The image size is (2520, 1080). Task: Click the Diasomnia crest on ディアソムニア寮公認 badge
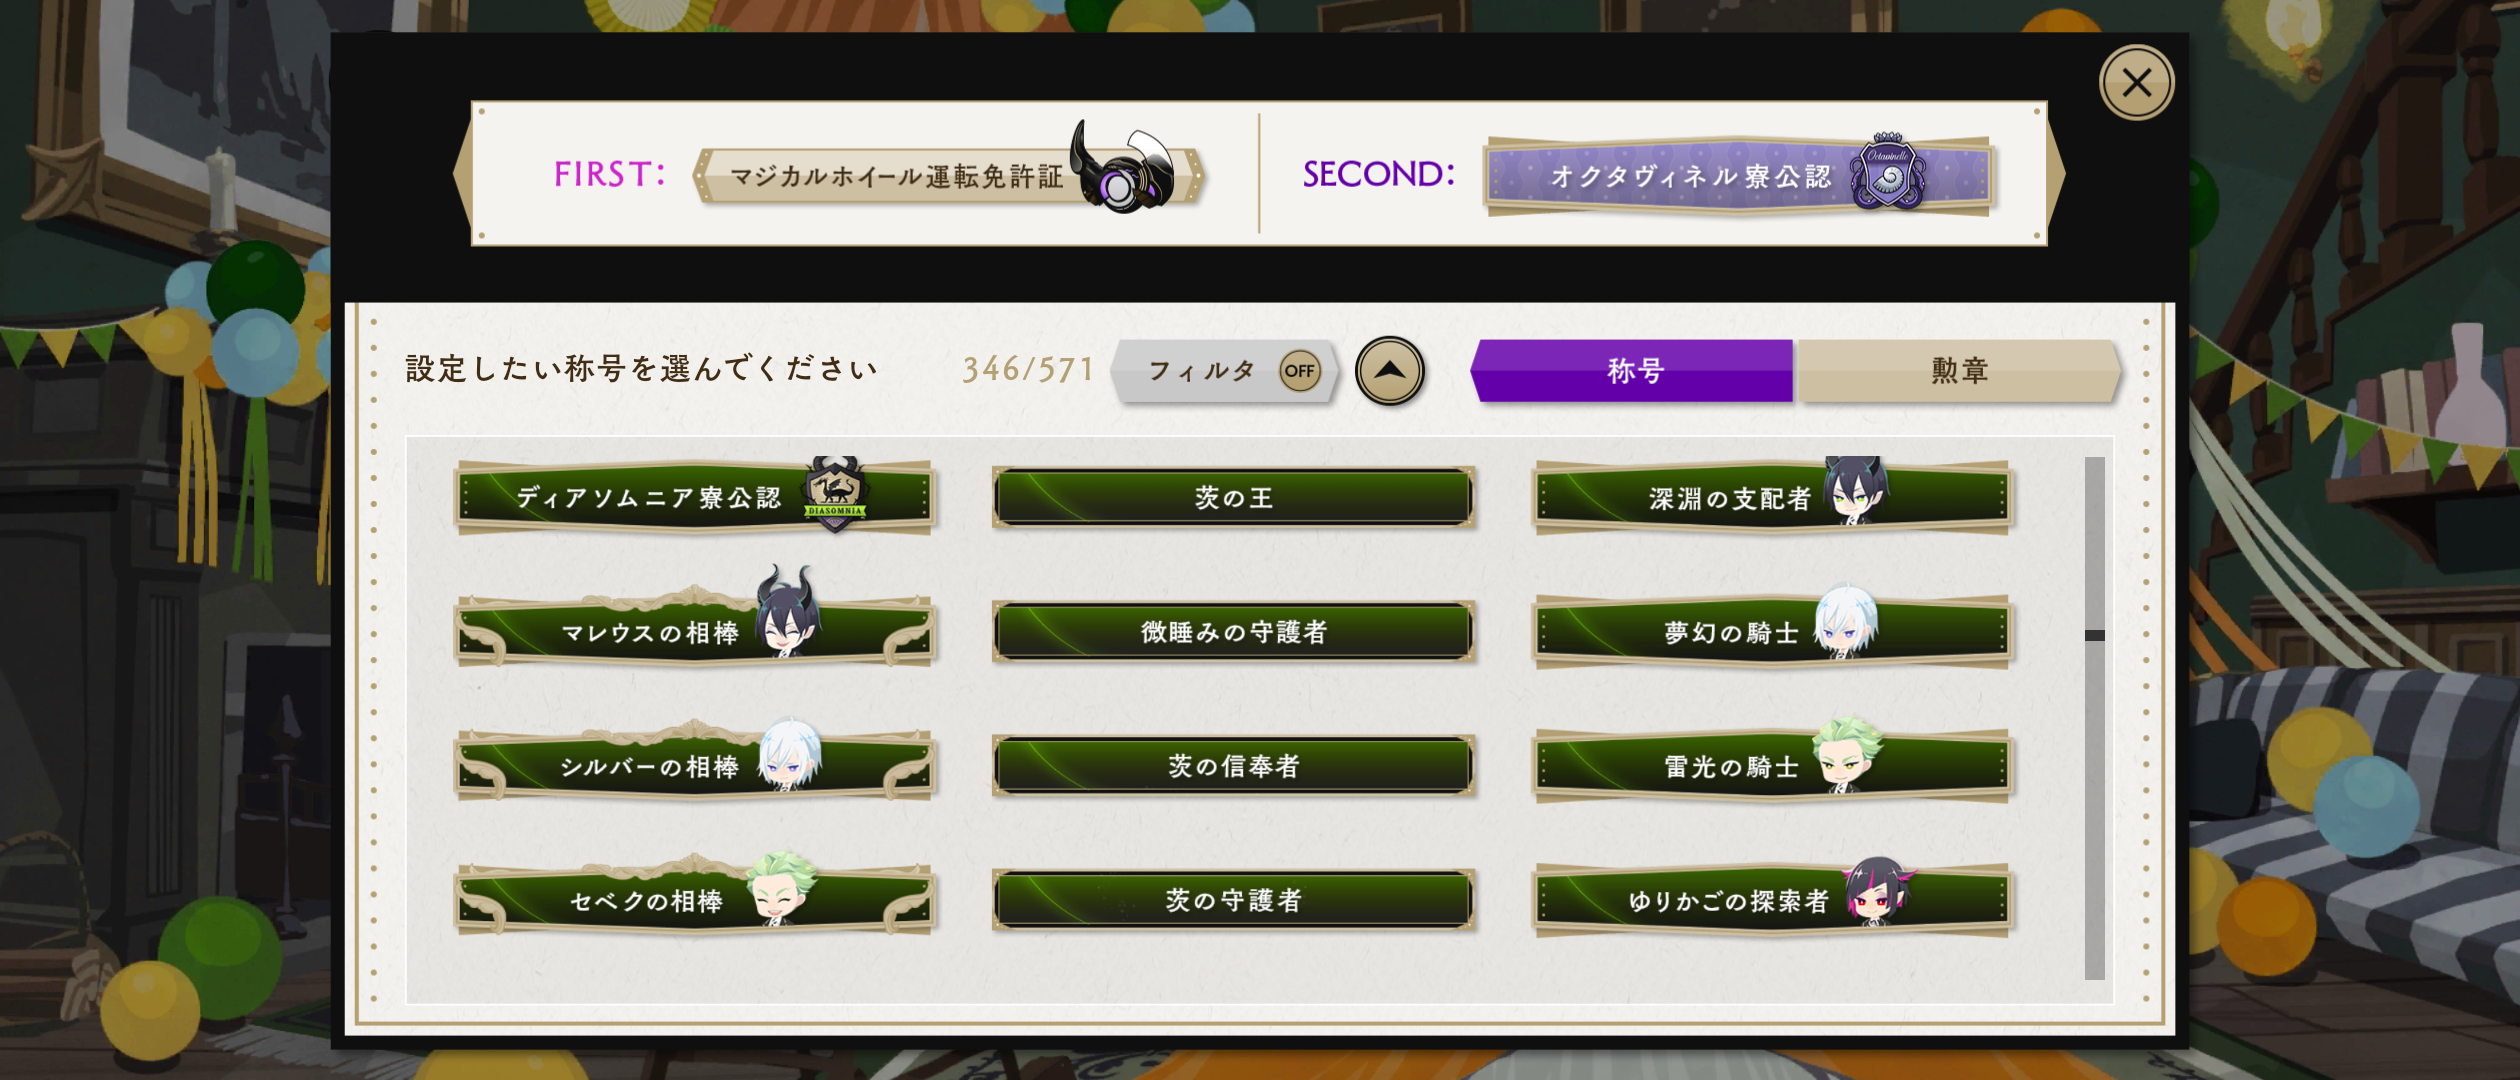tap(836, 493)
